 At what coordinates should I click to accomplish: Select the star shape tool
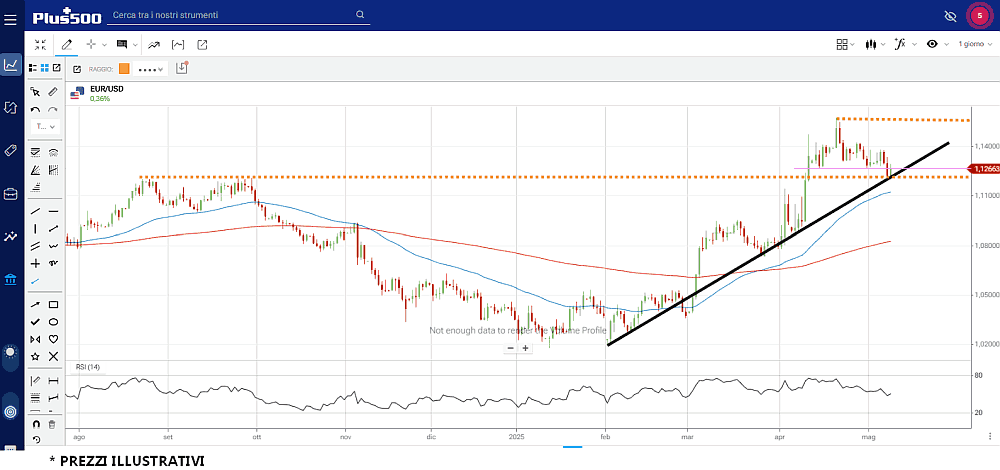(36, 356)
